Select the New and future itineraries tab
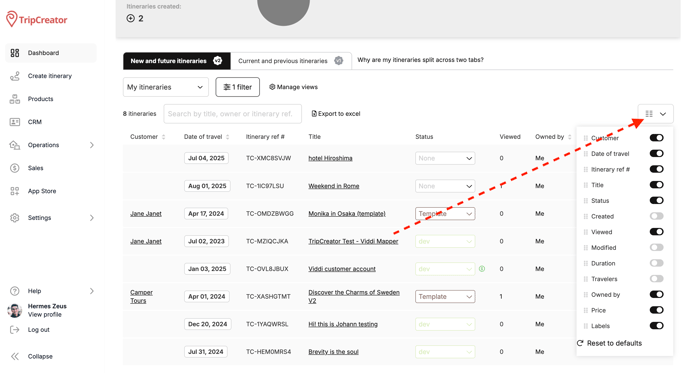Image resolution: width=688 pixels, height=373 pixels. 176,61
